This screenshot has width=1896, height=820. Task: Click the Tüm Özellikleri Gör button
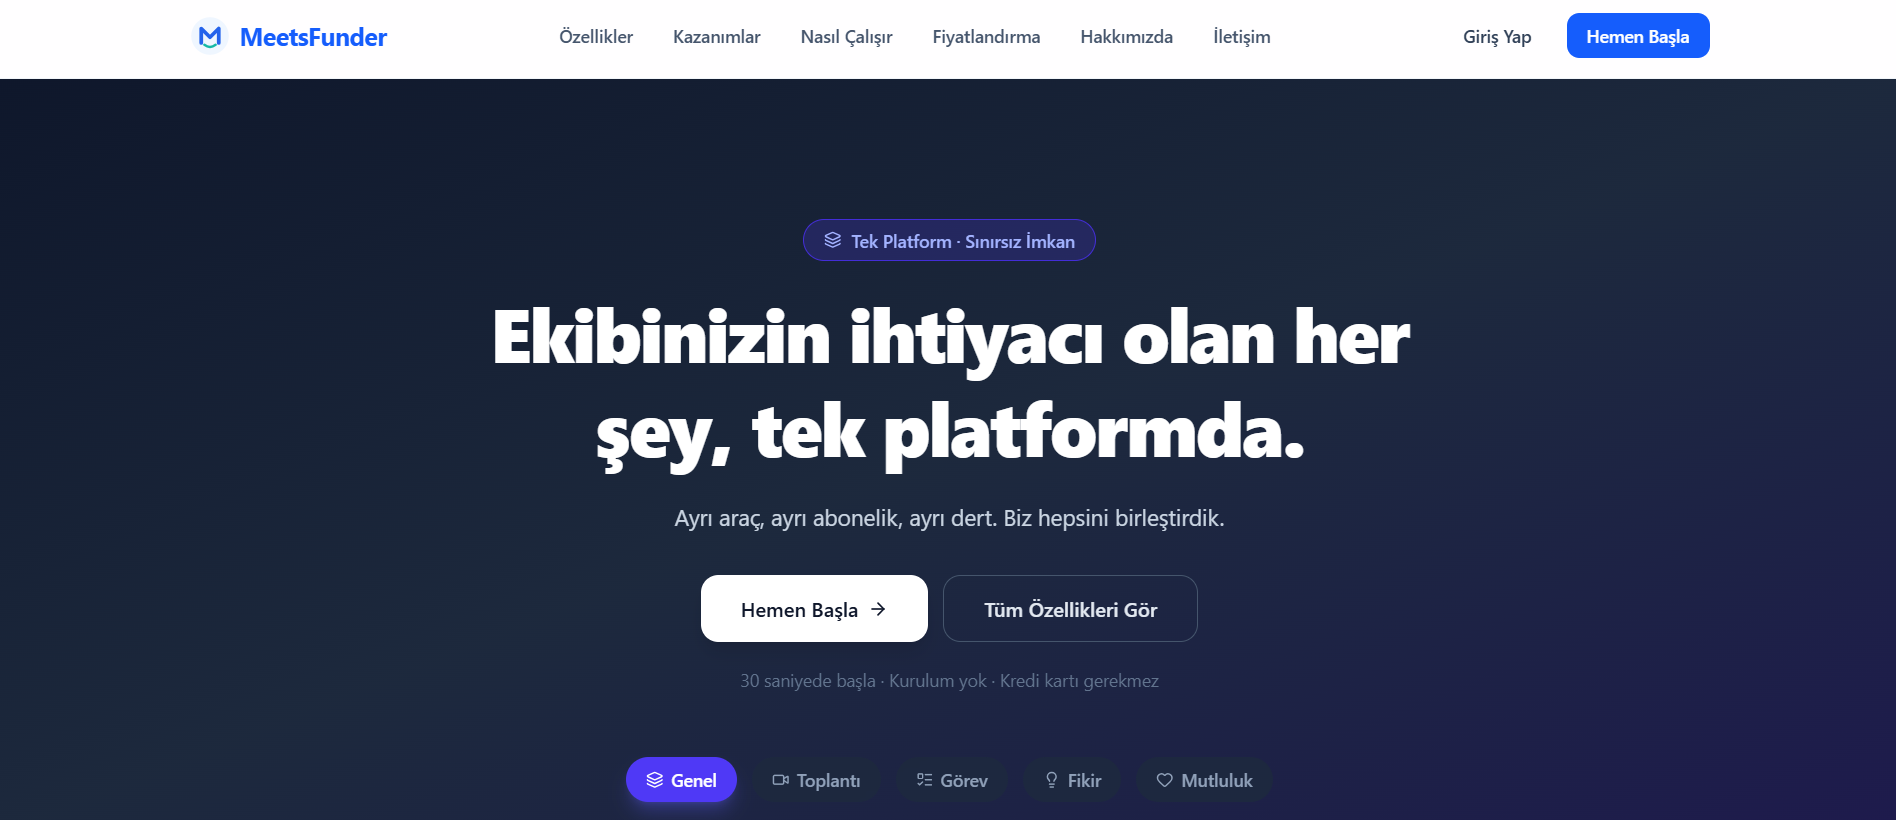(x=1070, y=609)
